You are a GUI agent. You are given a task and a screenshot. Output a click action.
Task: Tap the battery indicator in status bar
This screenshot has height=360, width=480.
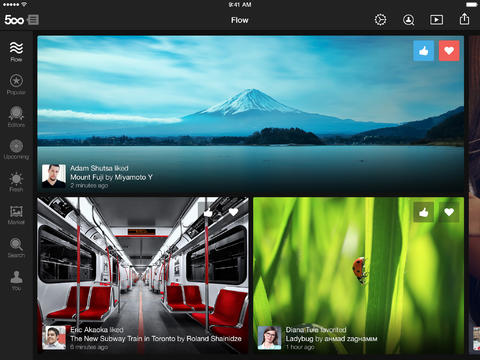pyautogui.click(x=471, y=4)
